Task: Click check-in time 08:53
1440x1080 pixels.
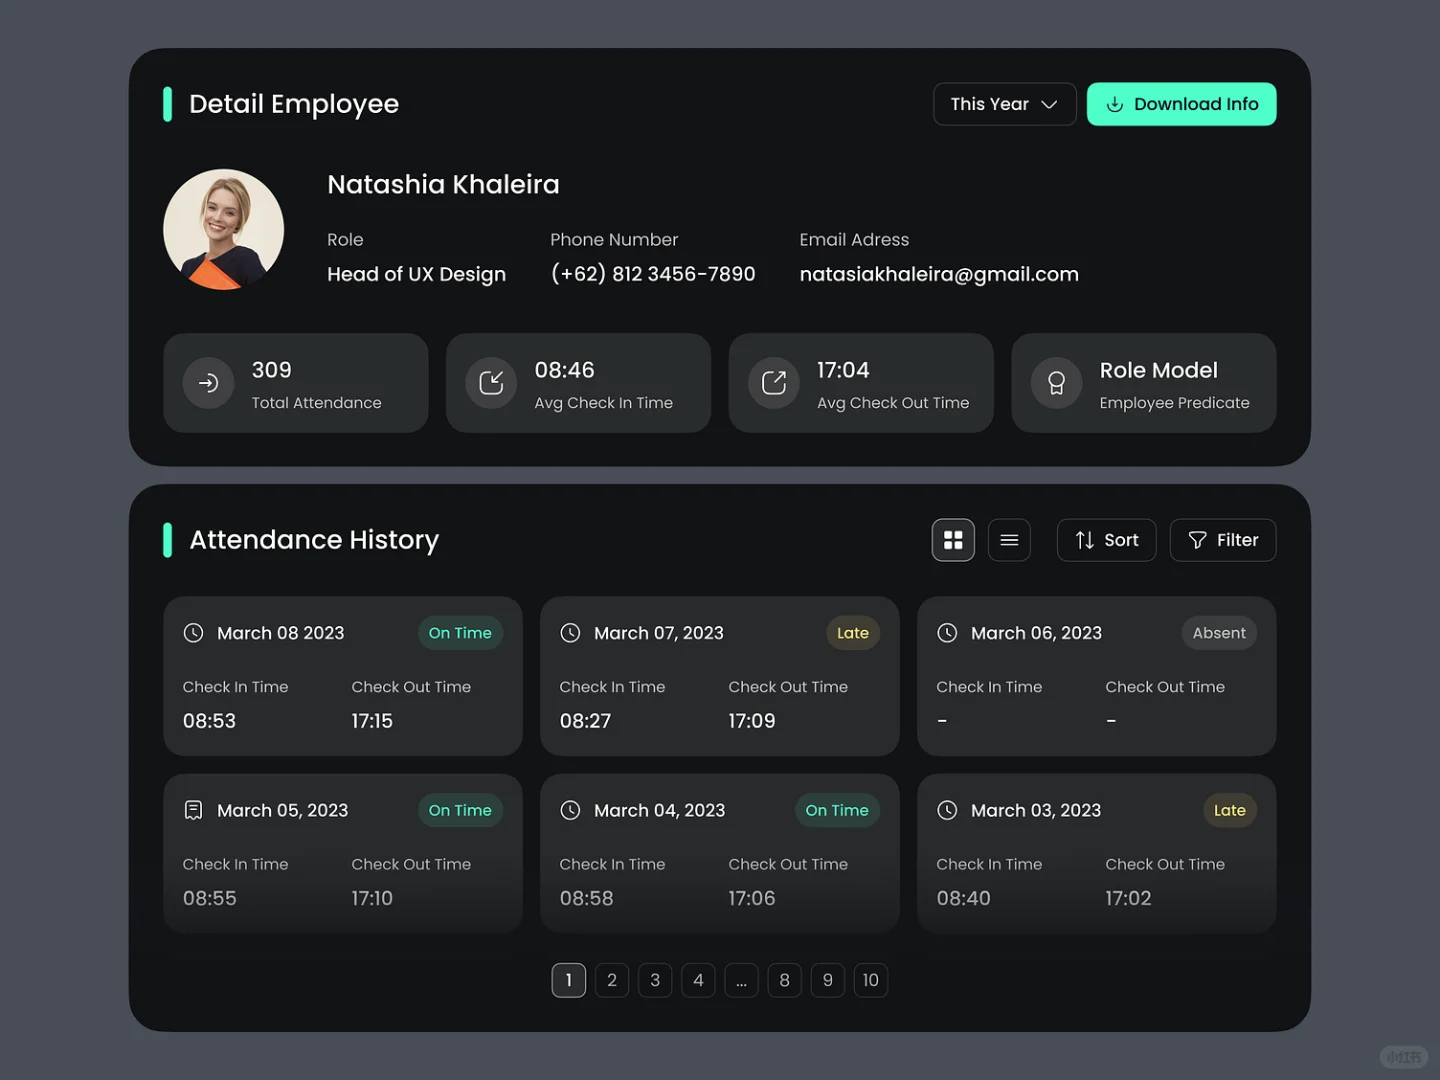Action: [x=210, y=721]
